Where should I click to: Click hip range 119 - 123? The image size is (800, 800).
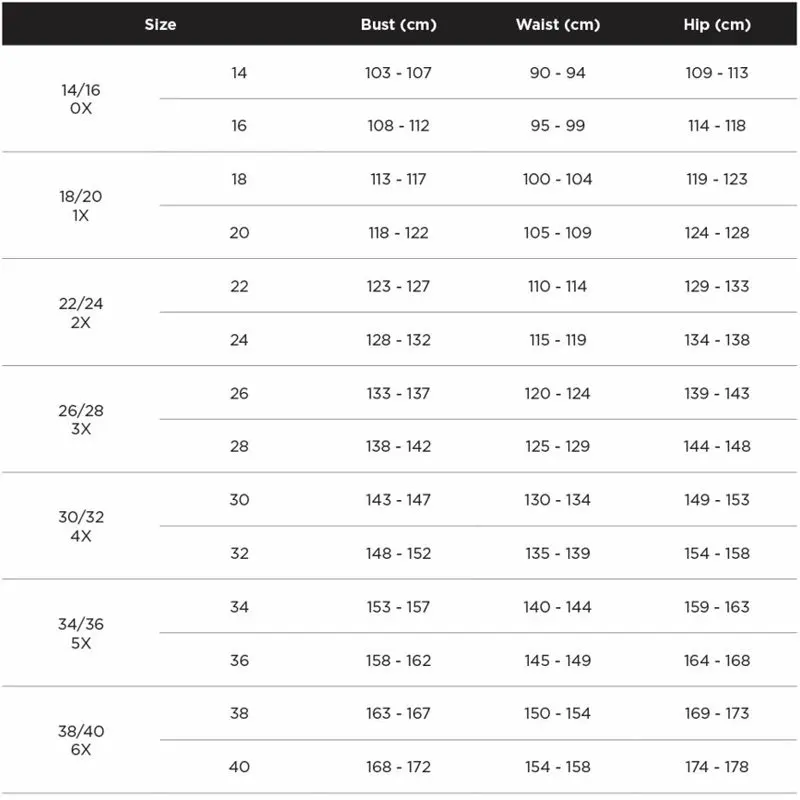click(x=716, y=179)
